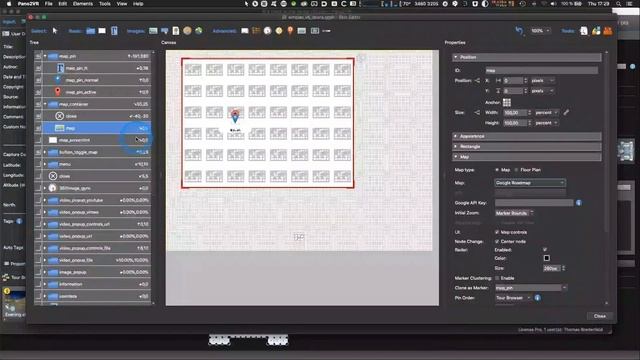Open the File menu
Image resolution: width=640 pixels, height=360 pixels.
point(49,4)
